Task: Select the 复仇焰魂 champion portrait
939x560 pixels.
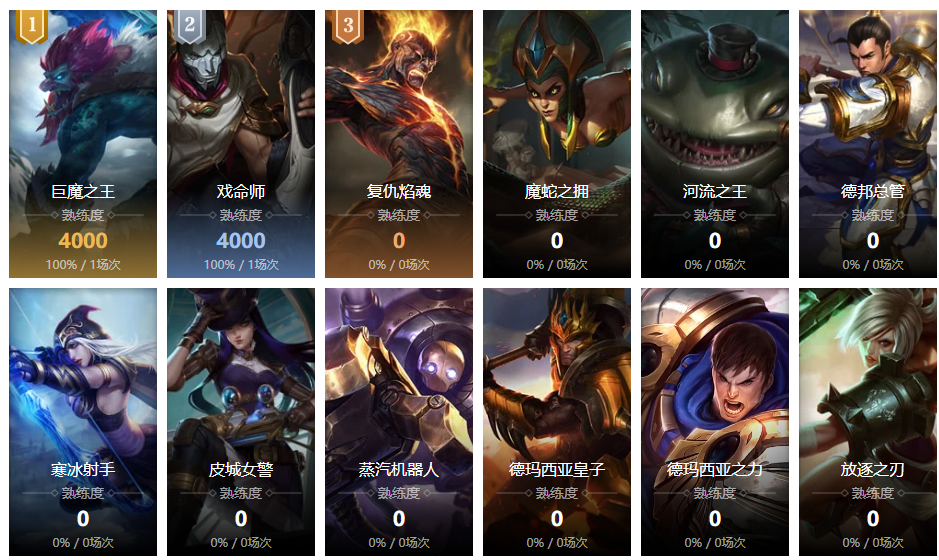Action: pos(399,144)
